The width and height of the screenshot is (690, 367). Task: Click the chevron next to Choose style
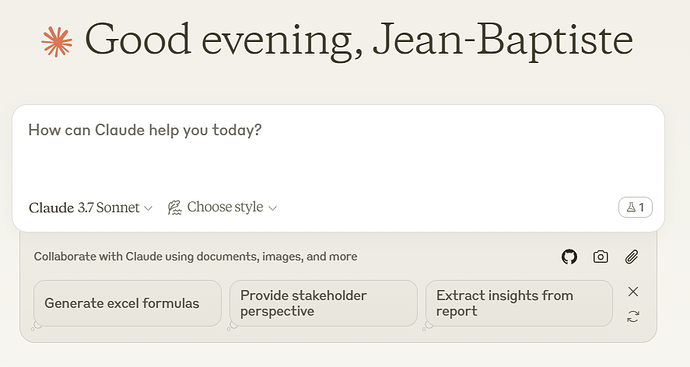[273, 208]
